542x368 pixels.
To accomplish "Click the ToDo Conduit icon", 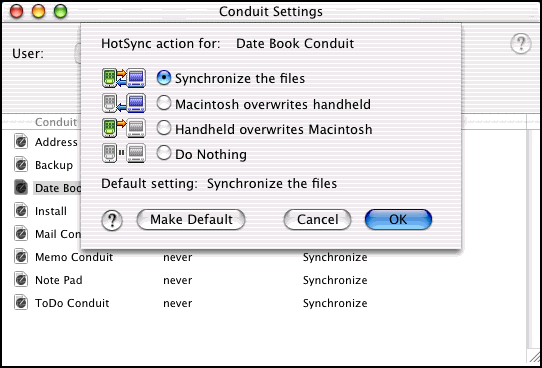I will (x=21, y=303).
